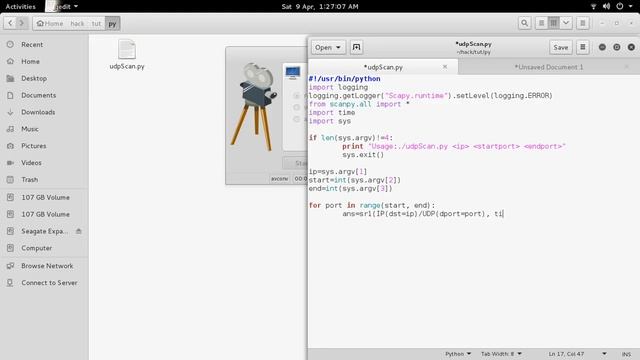Click the 'sys.exit()' code line
The image size is (640, 360).
pos(363,155)
